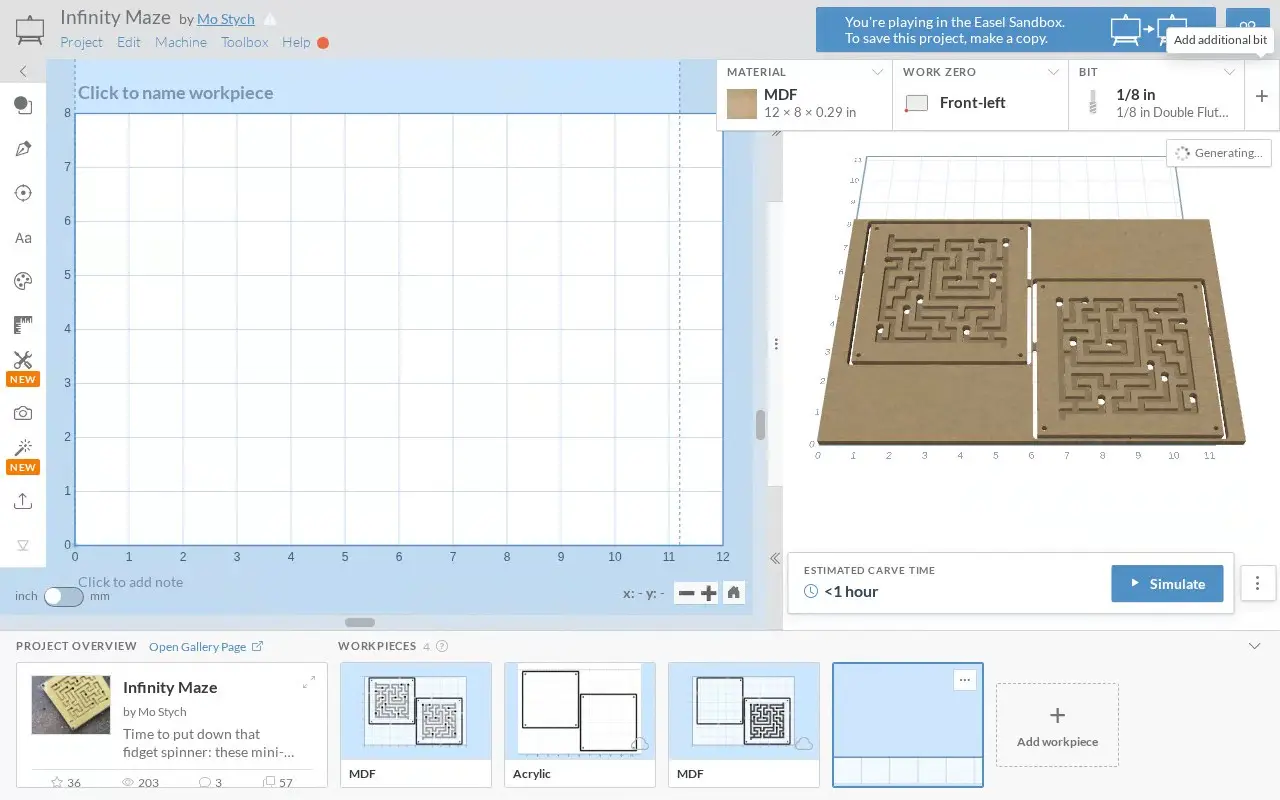The width and height of the screenshot is (1280, 800).
Task: Open the scissors tool marked NEW
Action: 23,361
